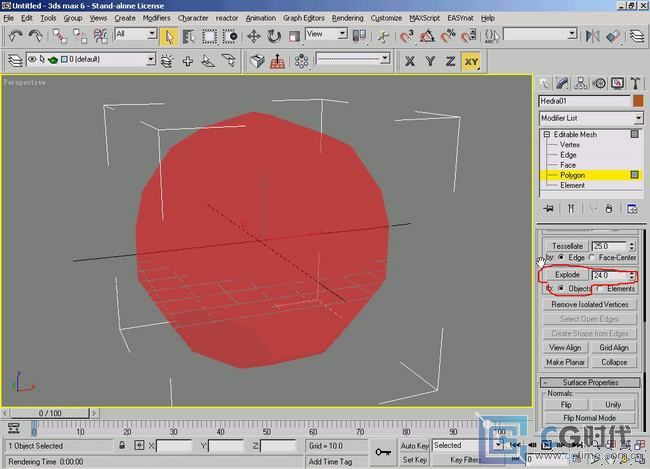Click the Mirror Selected Objects icon
The height and width of the screenshot is (469, 650).
pyautogui.click(x=592, y=36)
